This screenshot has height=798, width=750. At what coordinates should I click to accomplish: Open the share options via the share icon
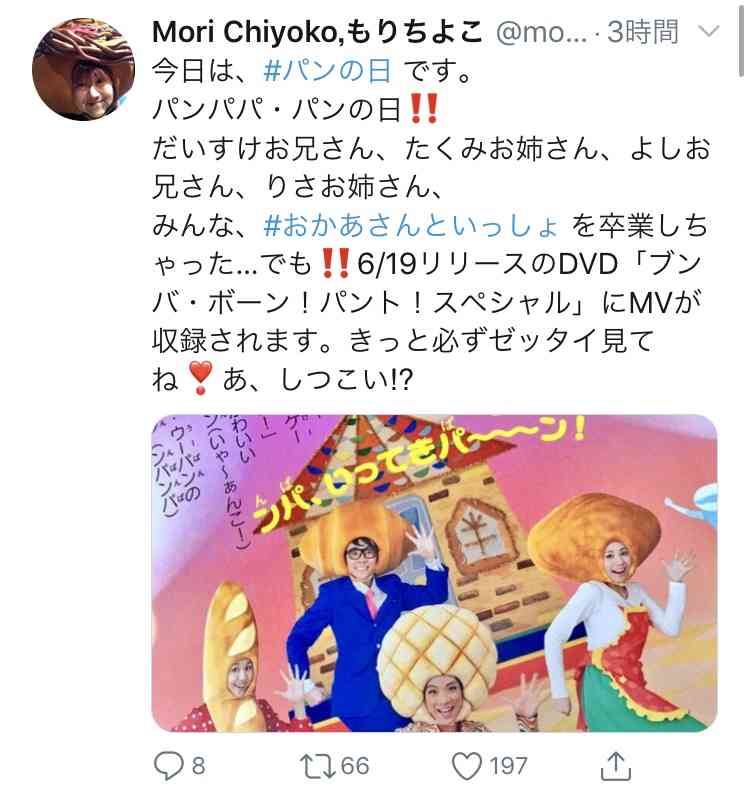[616, 766]
